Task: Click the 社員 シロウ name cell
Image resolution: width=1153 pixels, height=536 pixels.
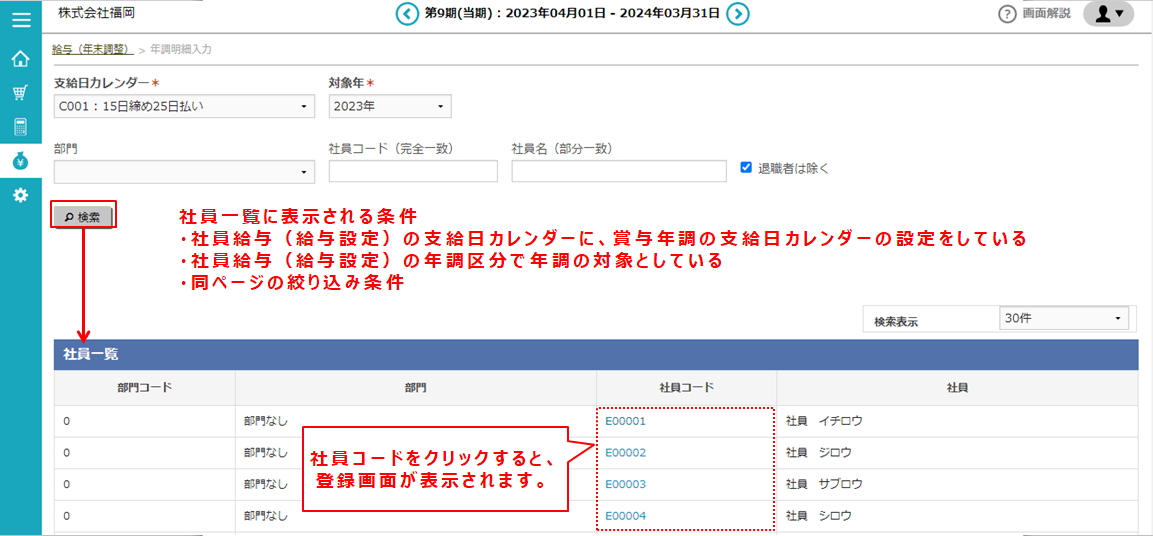Action: coord(957,516)
